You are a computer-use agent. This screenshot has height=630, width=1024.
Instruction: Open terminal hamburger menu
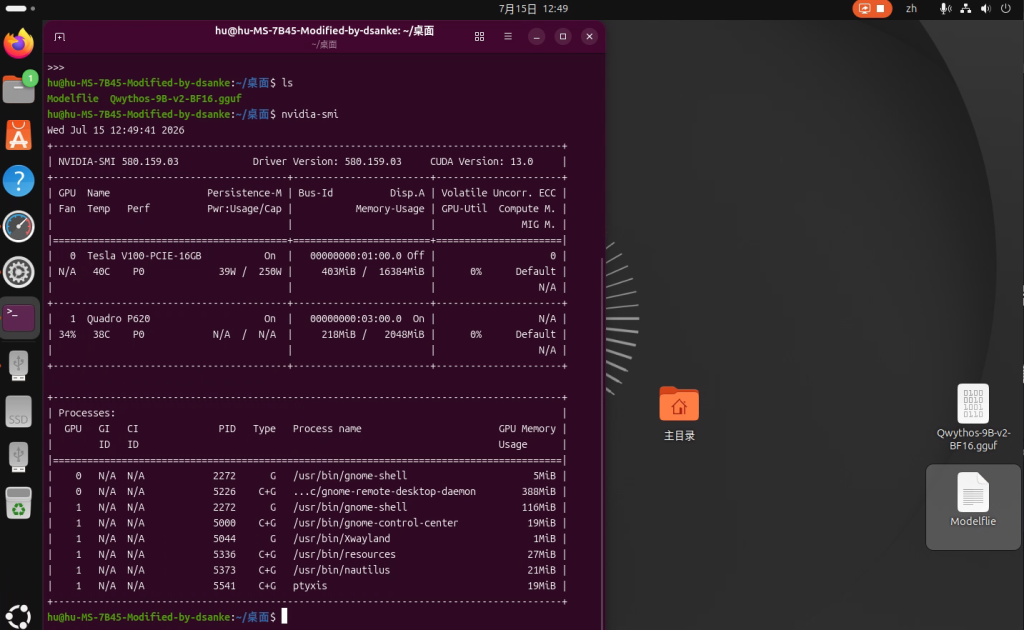pyautogui.click(x=508, y=37)
